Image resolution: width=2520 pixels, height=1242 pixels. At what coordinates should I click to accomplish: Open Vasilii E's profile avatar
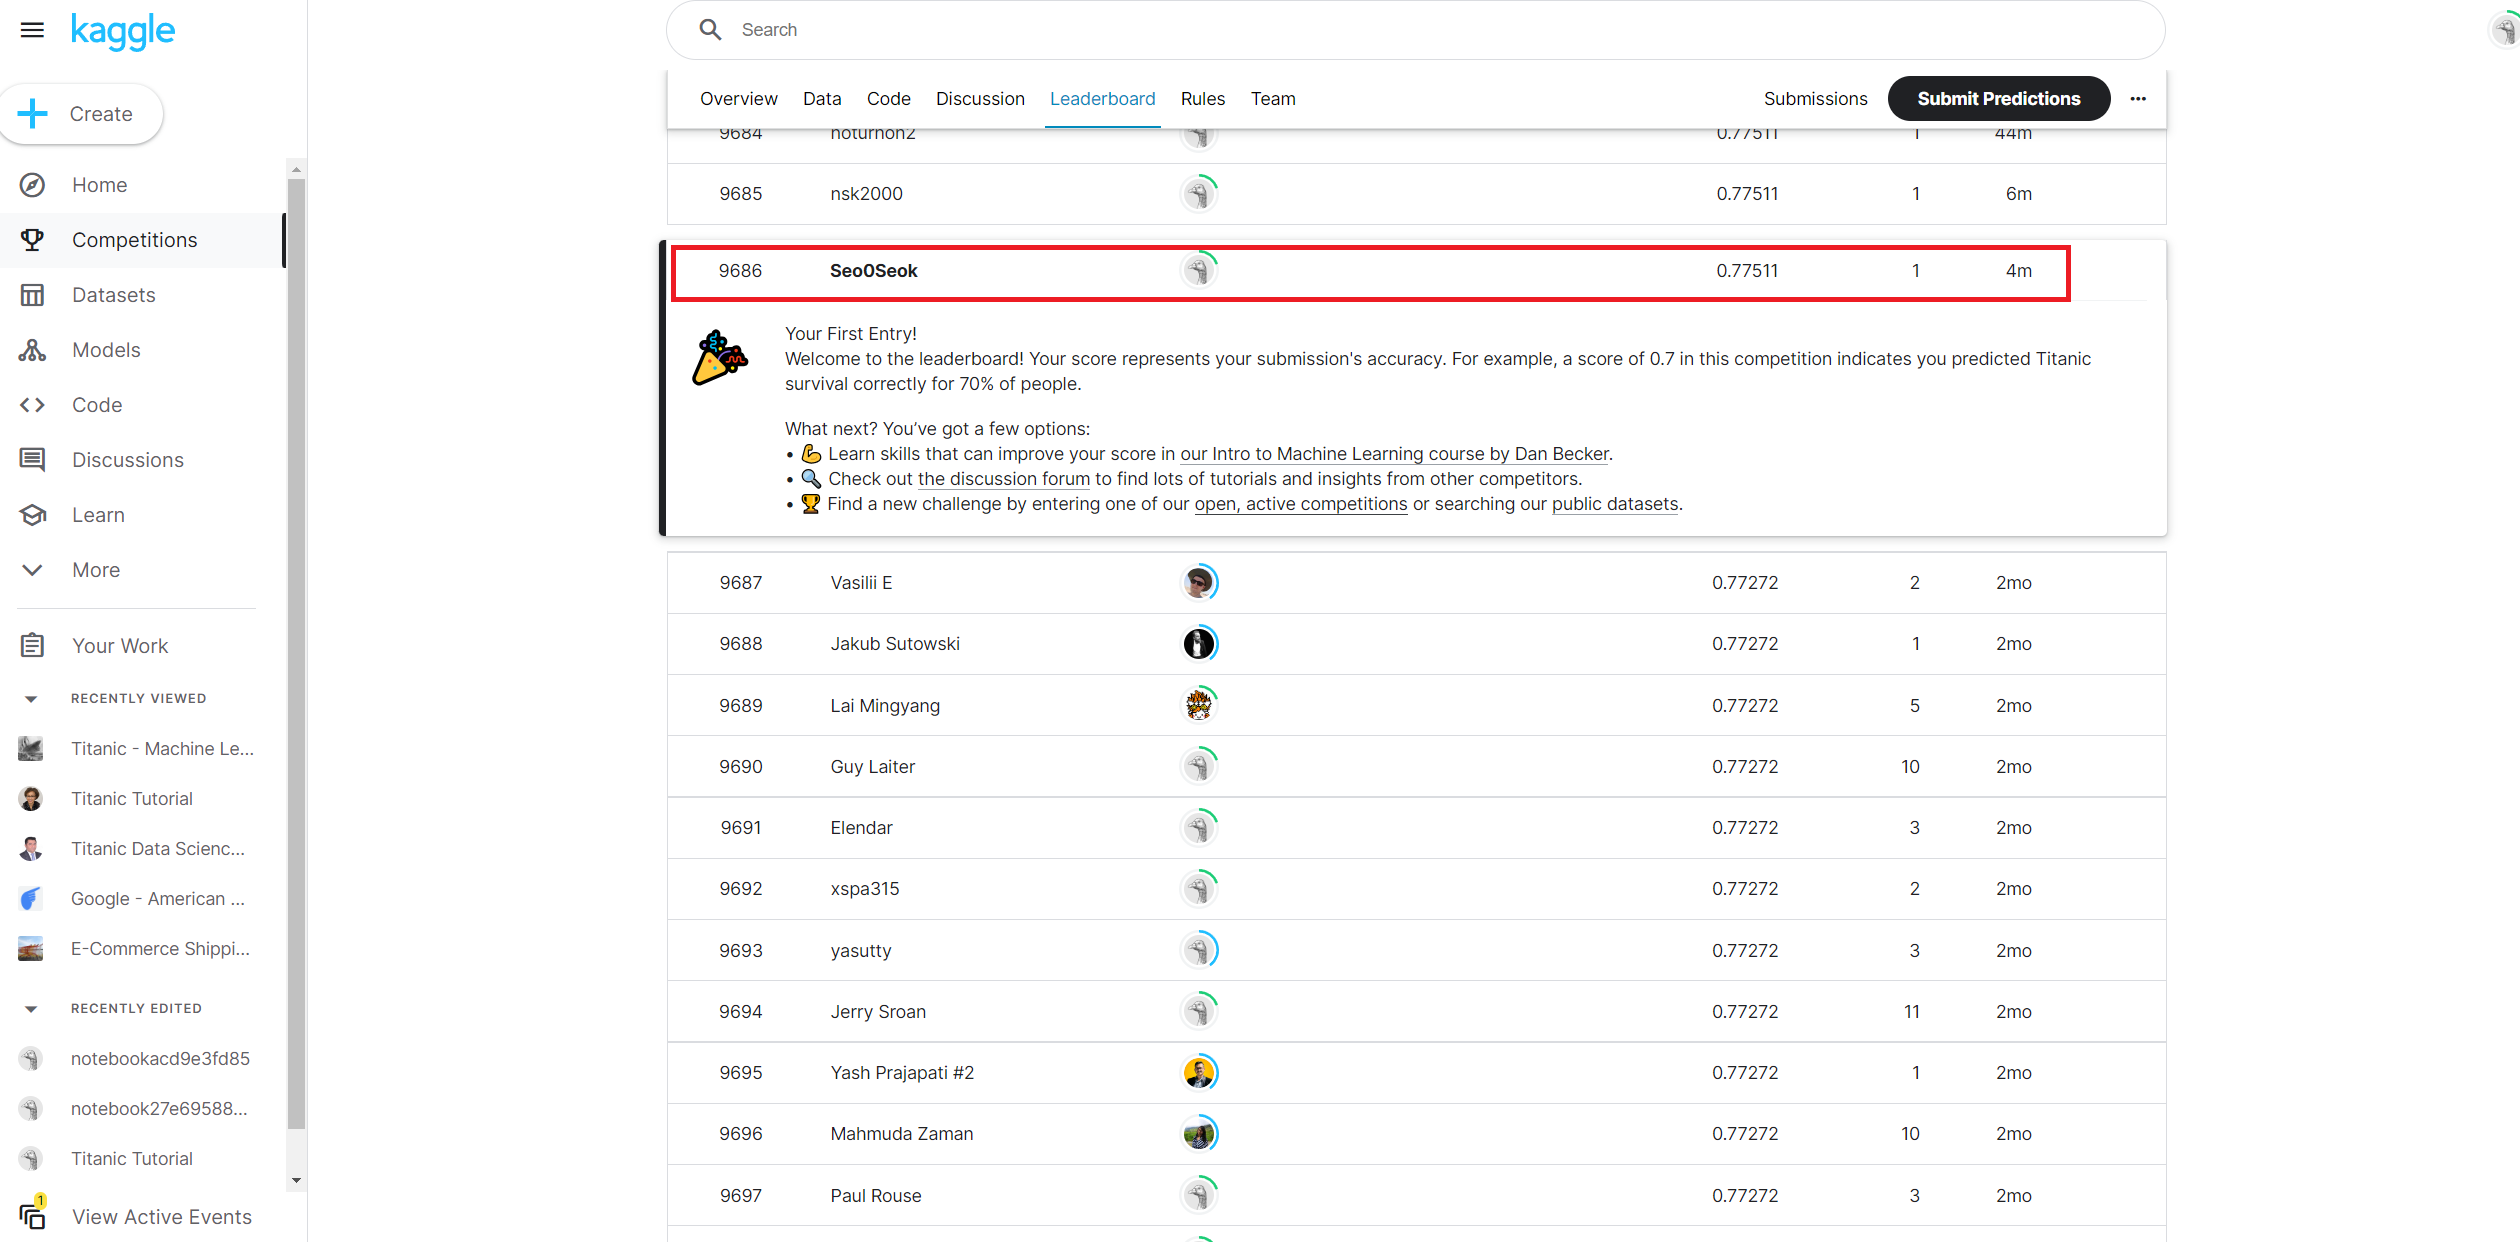click(x=1199, y=583)
